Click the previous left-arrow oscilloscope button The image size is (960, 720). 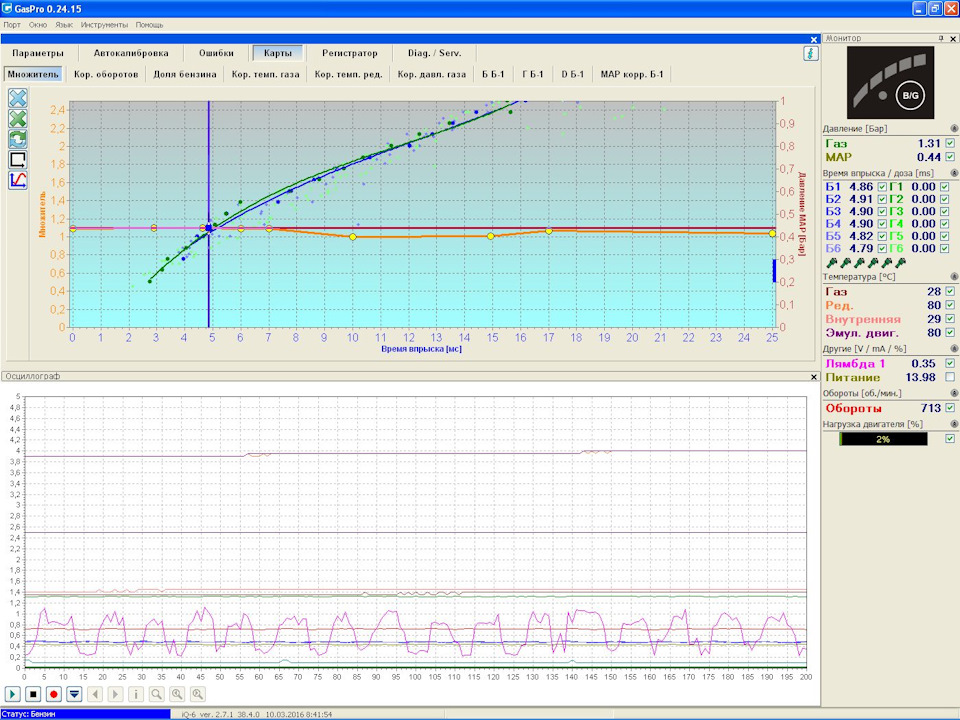pyautogui.click(x=95, y=694)
